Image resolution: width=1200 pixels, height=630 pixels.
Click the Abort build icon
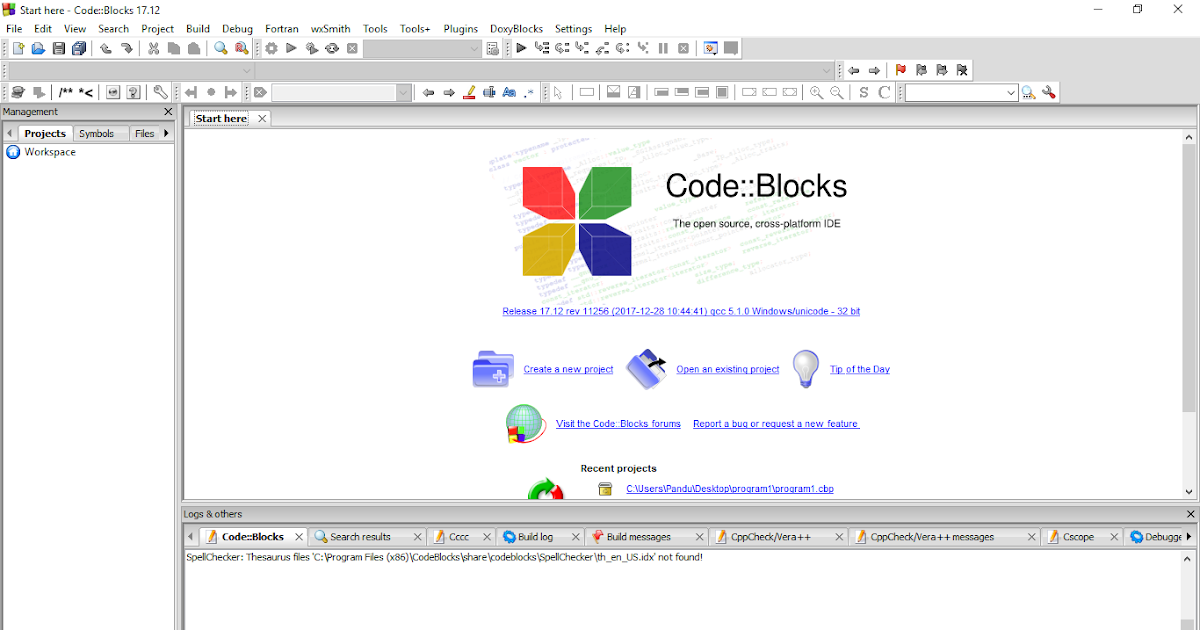(x=352, y=48)
